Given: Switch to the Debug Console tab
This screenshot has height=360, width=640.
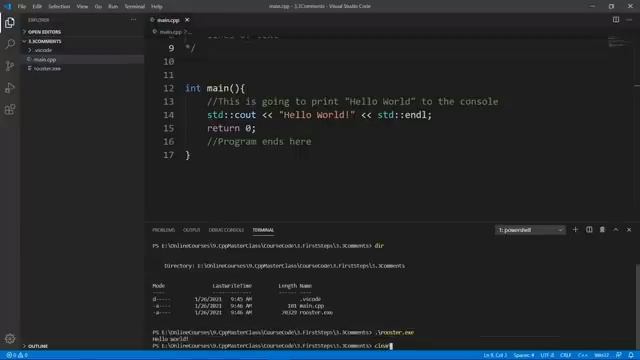Looking at the screenshot, I should click(x=226, y=230).
